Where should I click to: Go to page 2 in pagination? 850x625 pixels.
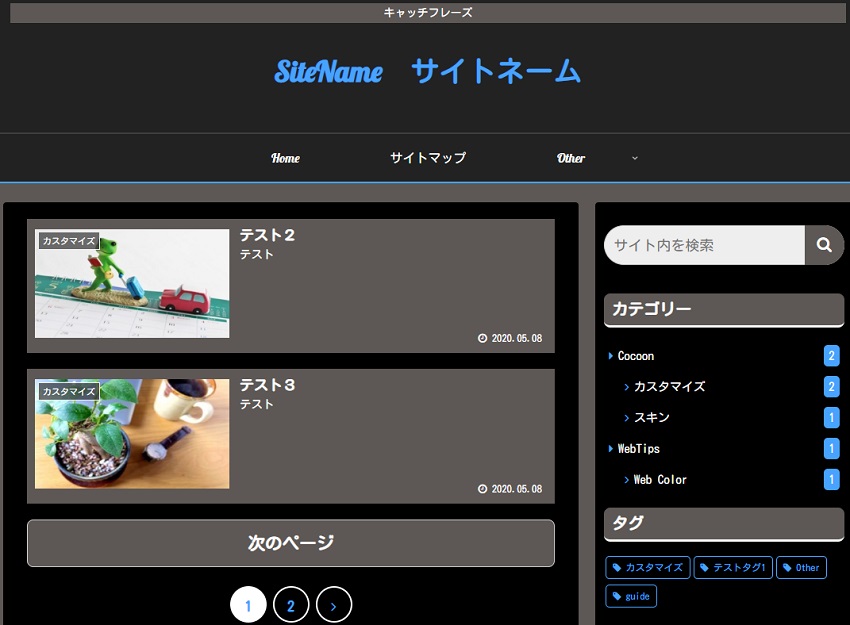click(x=291, y=605)
